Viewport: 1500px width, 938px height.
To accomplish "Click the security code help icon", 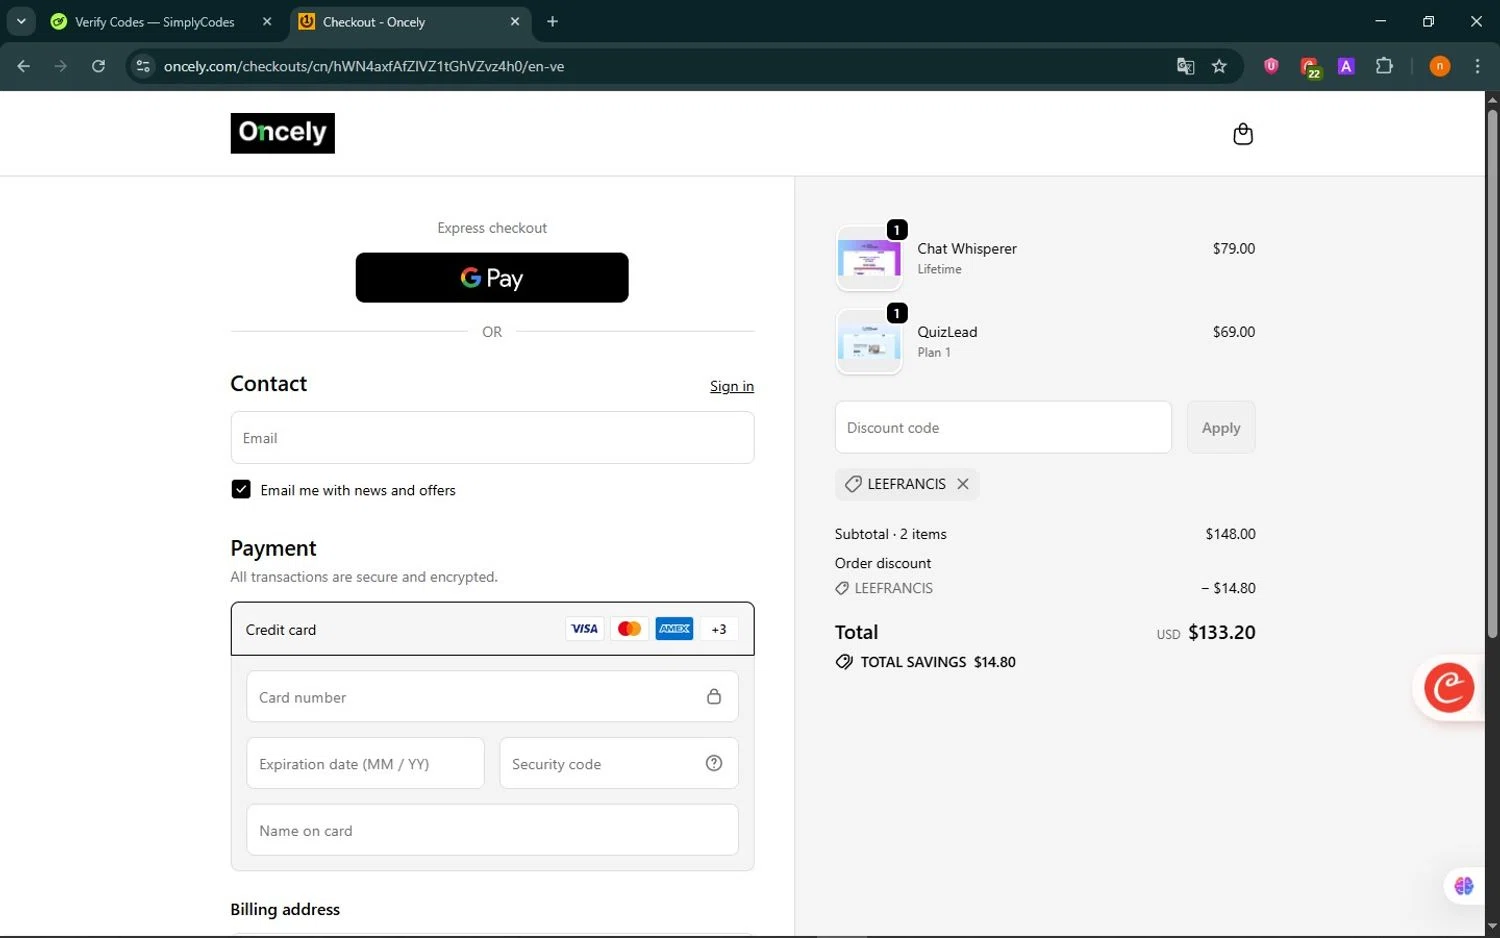I will 714,763.
